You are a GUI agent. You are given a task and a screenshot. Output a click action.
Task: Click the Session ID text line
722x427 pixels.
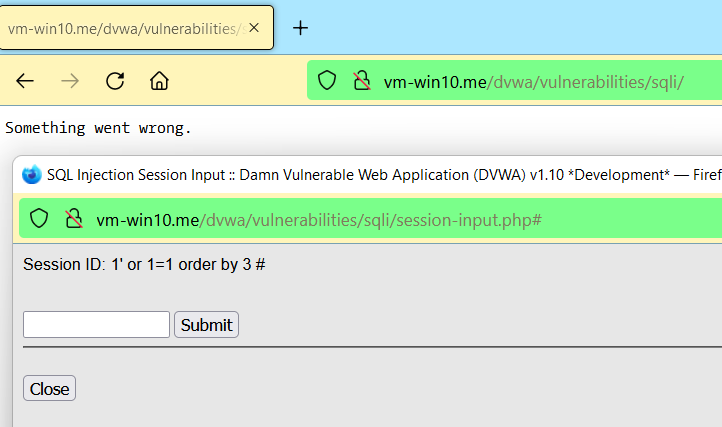[144, 264]
